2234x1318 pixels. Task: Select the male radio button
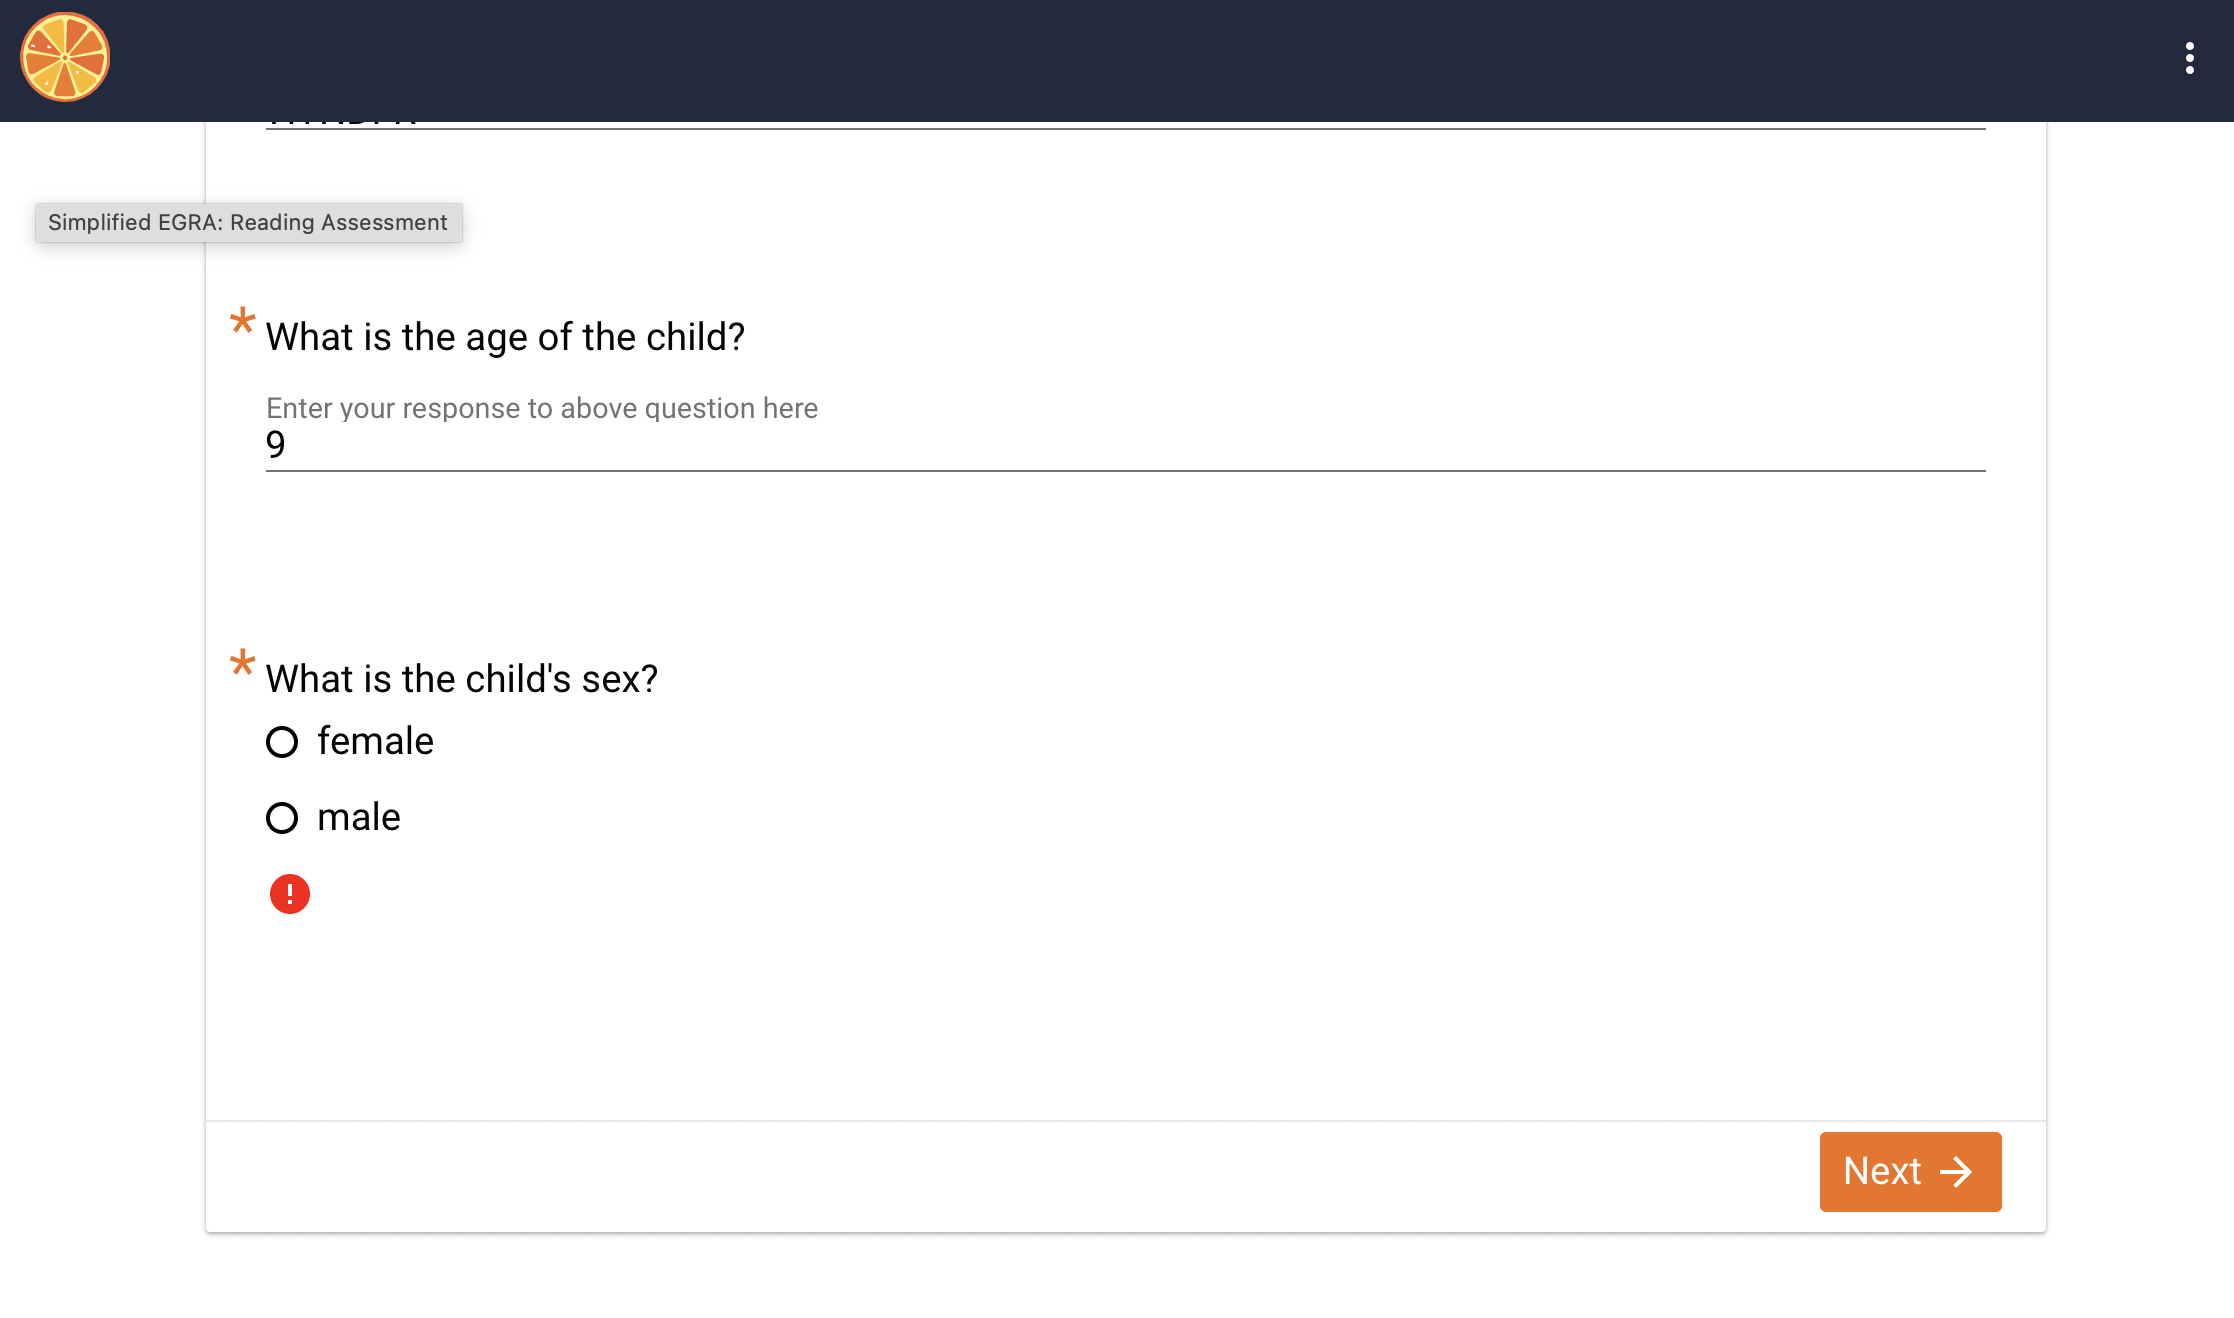pyautogui.click(x=282, y=818)
